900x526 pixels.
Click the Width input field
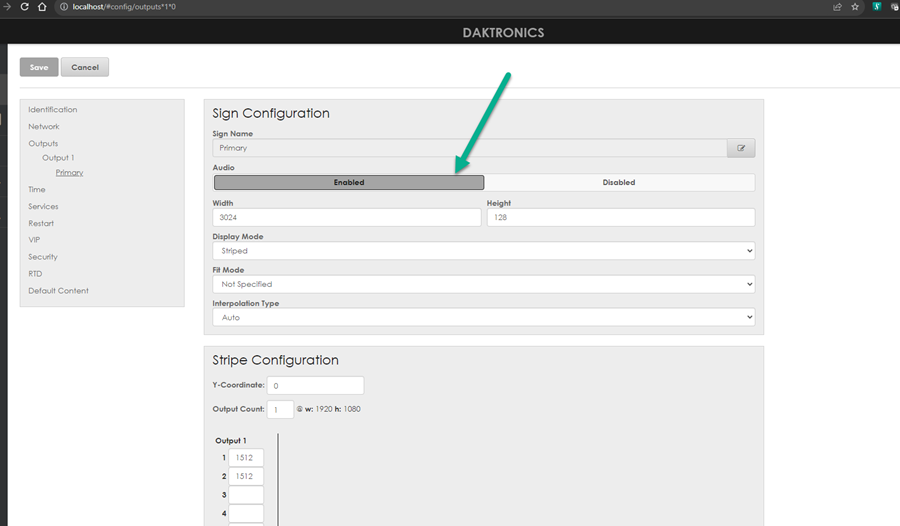pos(346,217)
